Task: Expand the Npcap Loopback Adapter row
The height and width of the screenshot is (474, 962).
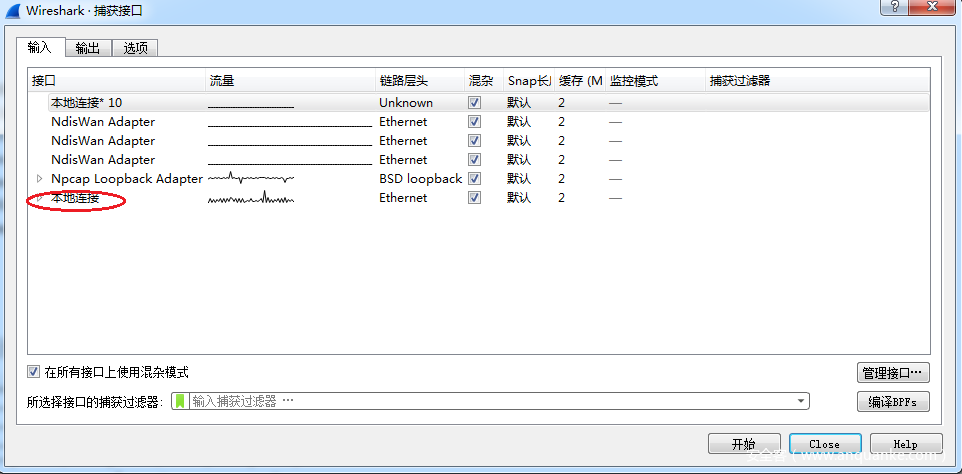Action: [39, 178]
